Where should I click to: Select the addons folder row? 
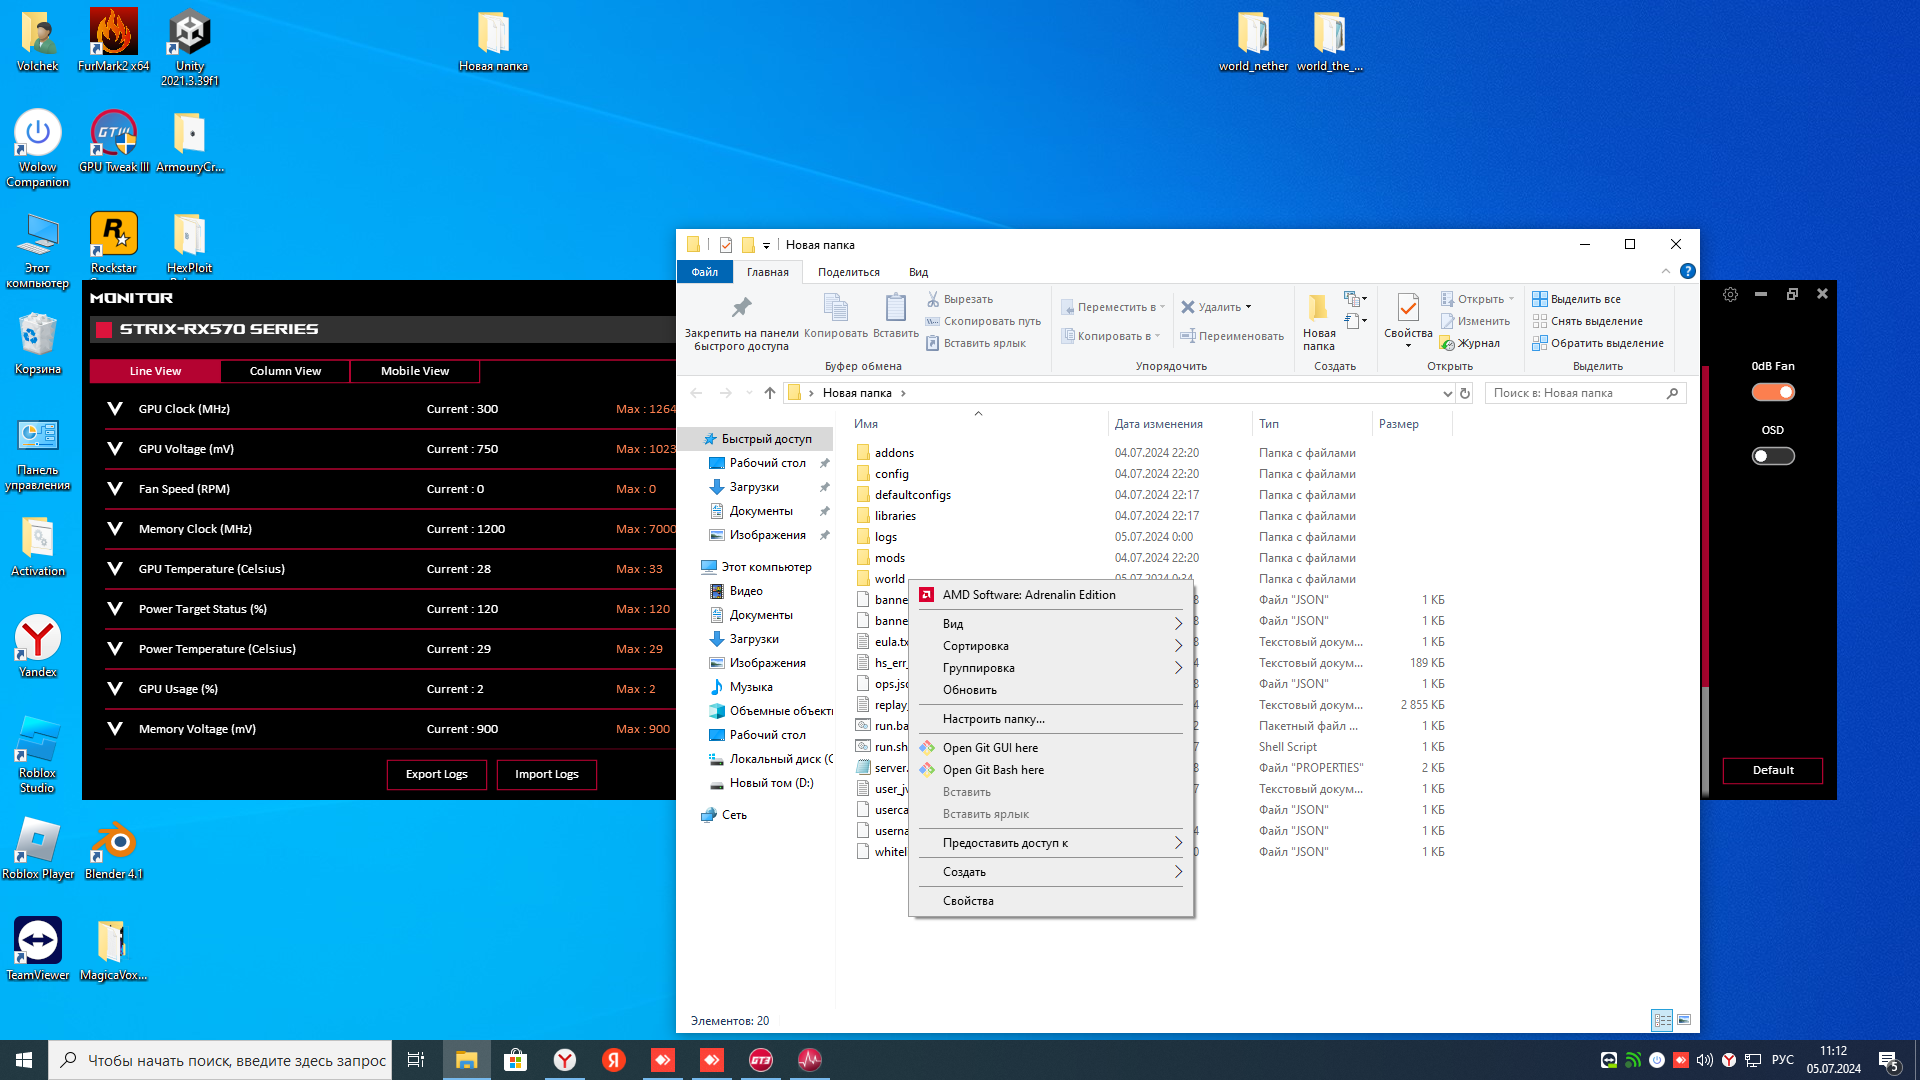coord(1150,453)
